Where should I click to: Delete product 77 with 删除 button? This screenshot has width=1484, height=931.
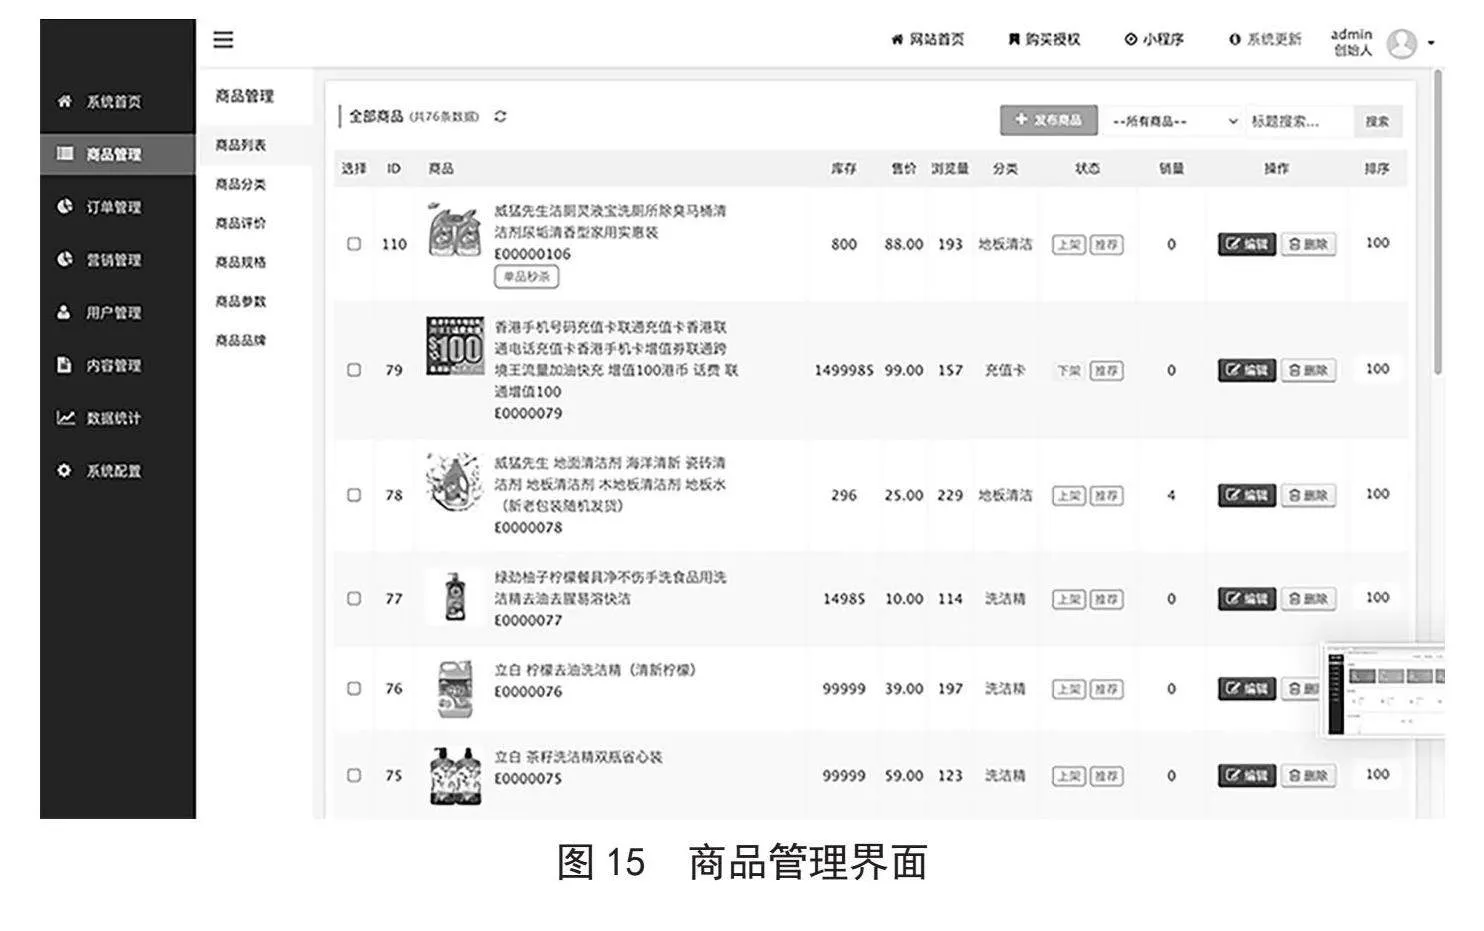(1309, 599)
